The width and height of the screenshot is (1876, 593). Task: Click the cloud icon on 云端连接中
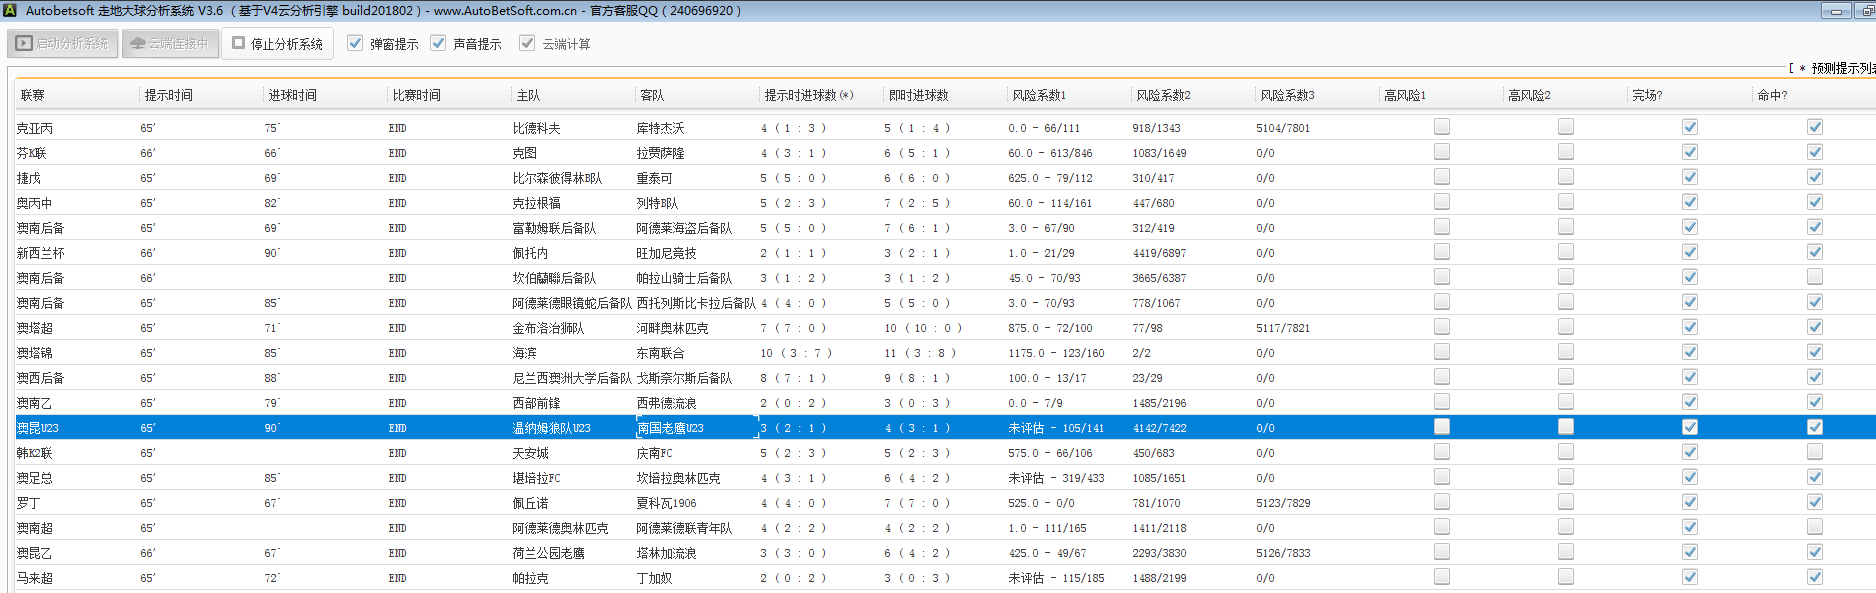138,44
